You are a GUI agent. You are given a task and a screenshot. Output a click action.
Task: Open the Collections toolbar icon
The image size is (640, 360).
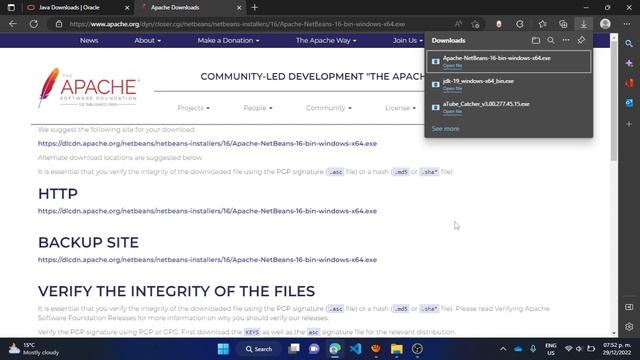(x=563, y=24)
